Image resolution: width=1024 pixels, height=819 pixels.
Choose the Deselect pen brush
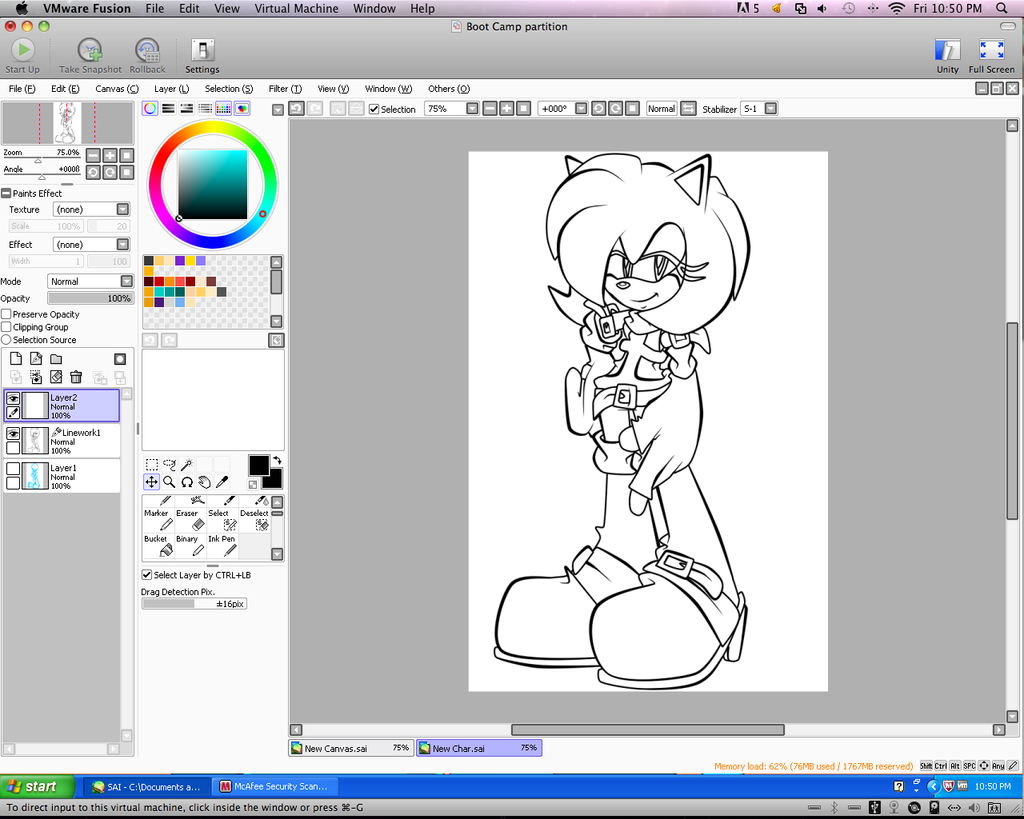click(x=255, y=520)
